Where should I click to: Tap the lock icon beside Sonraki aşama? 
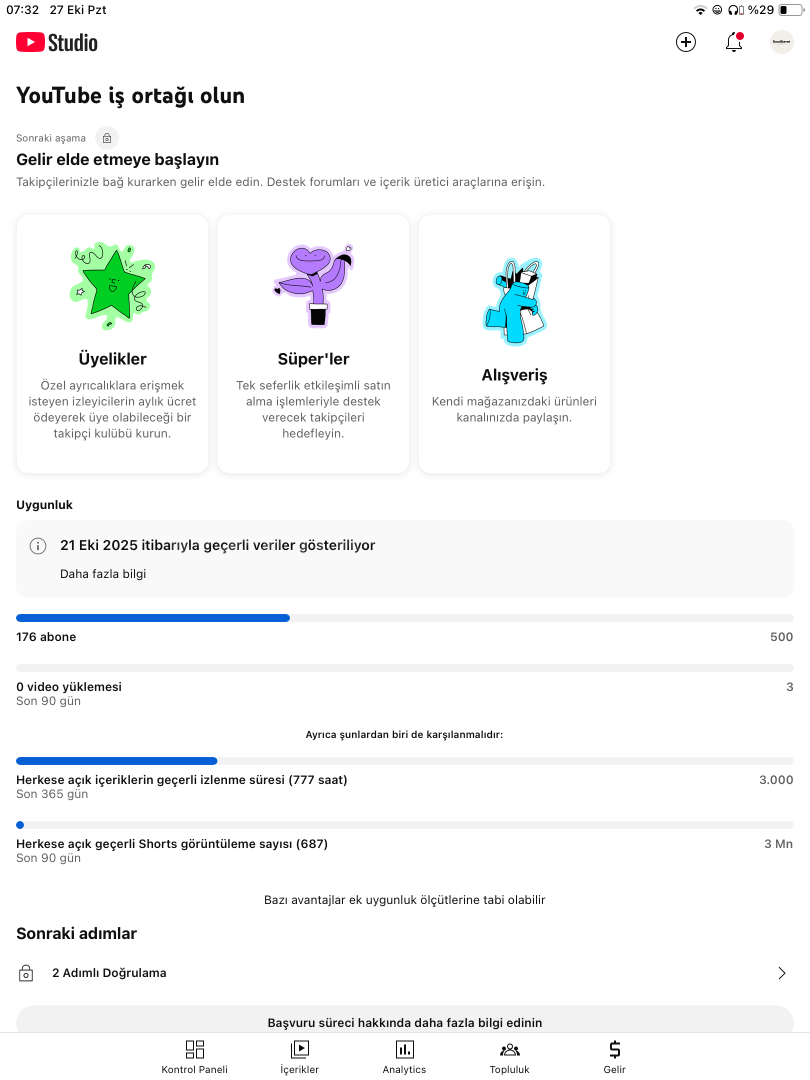[x=107, y=138]
